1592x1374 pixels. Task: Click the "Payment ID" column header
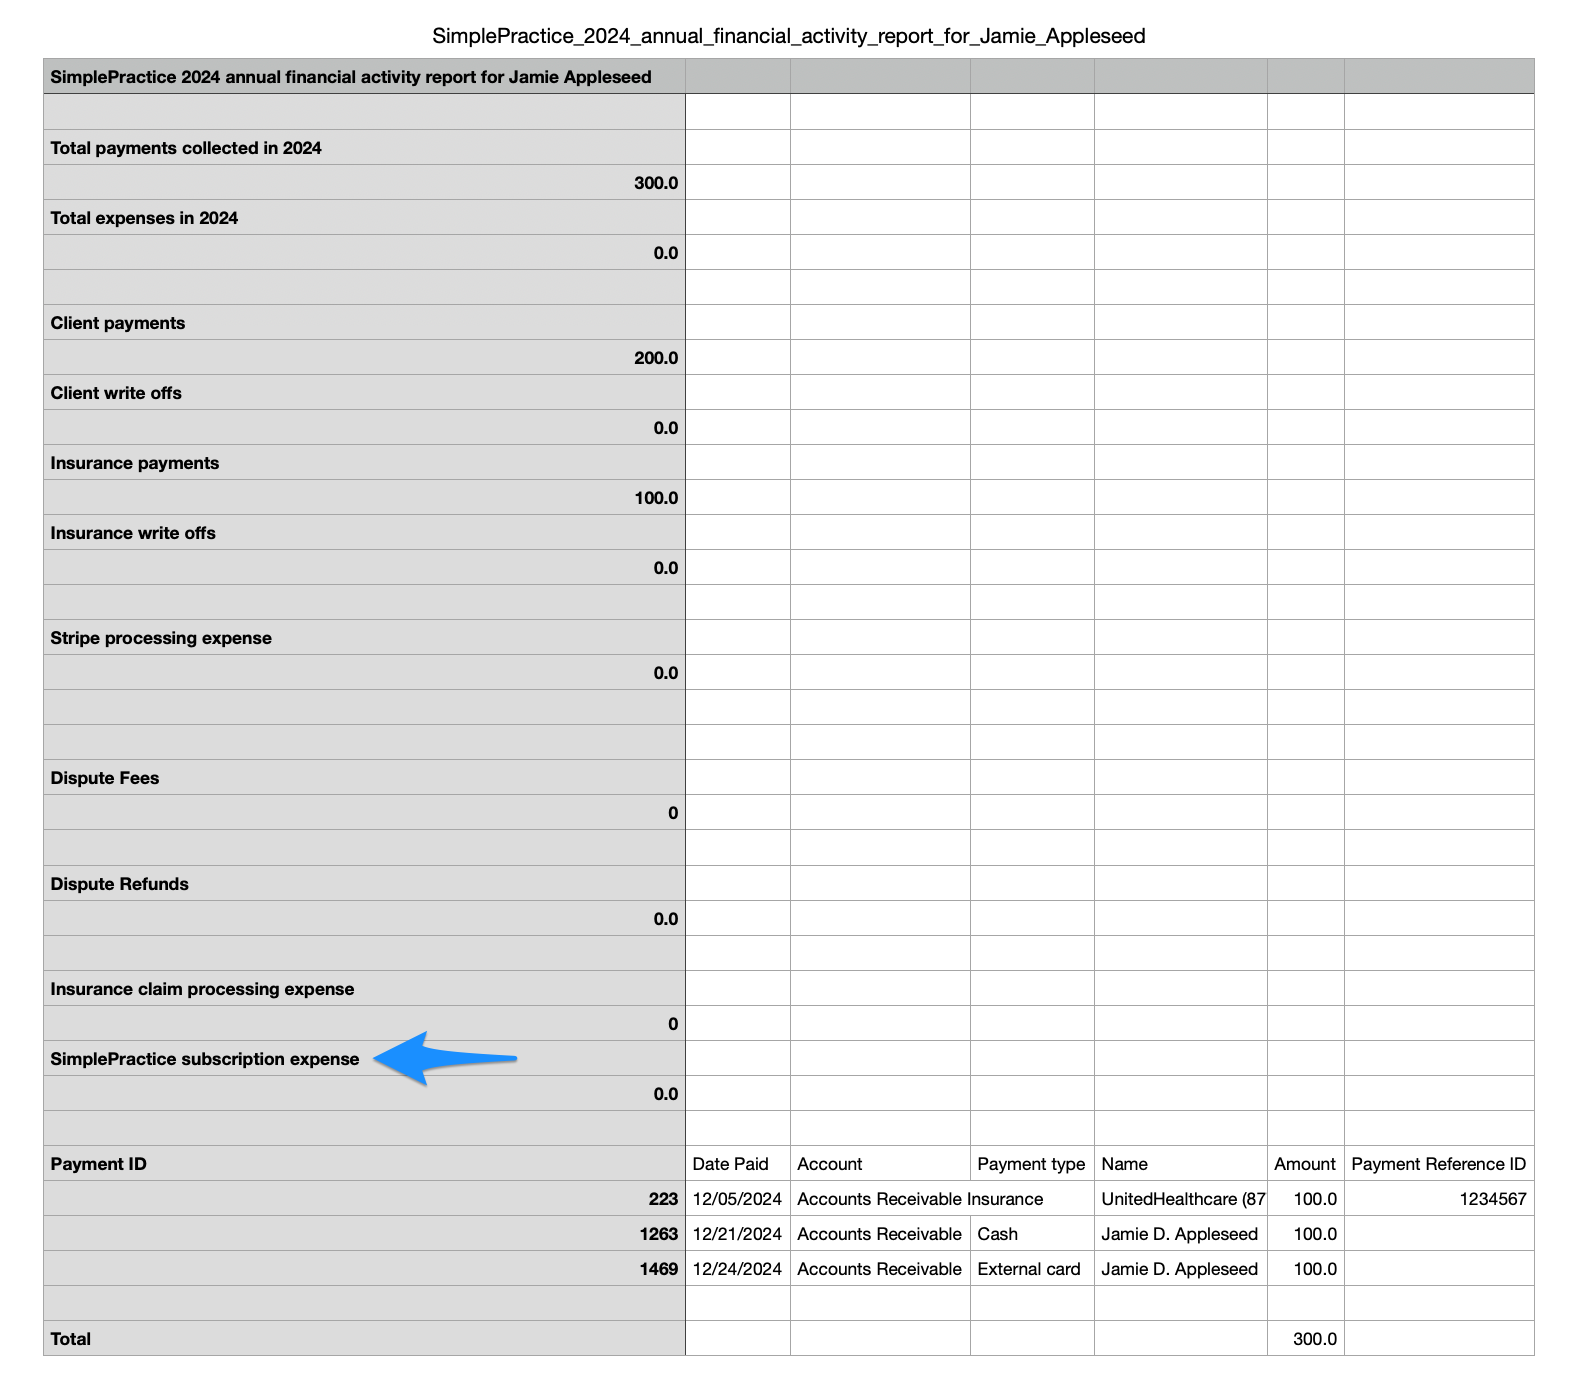pyautogui.click(x=98, y=1164)
